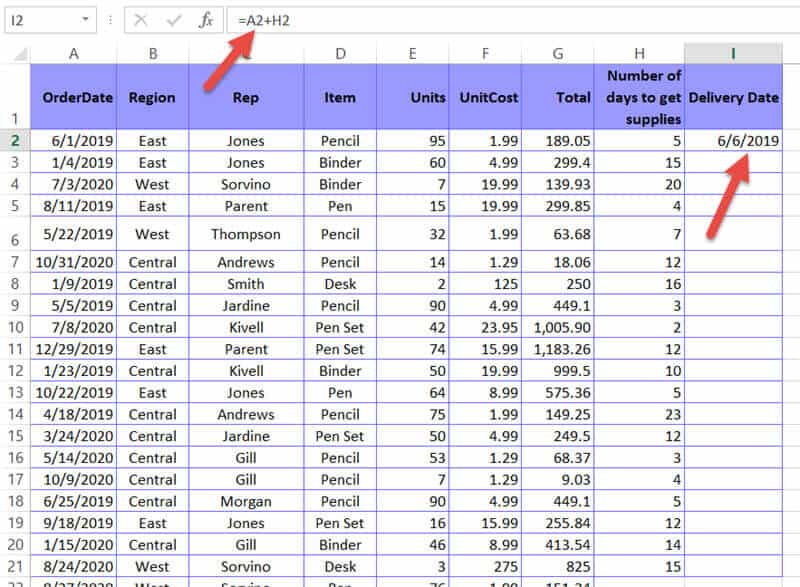Screen dimensions: 800x587
Task: Select the cell containing Thompson
Action: coord(246,233)
